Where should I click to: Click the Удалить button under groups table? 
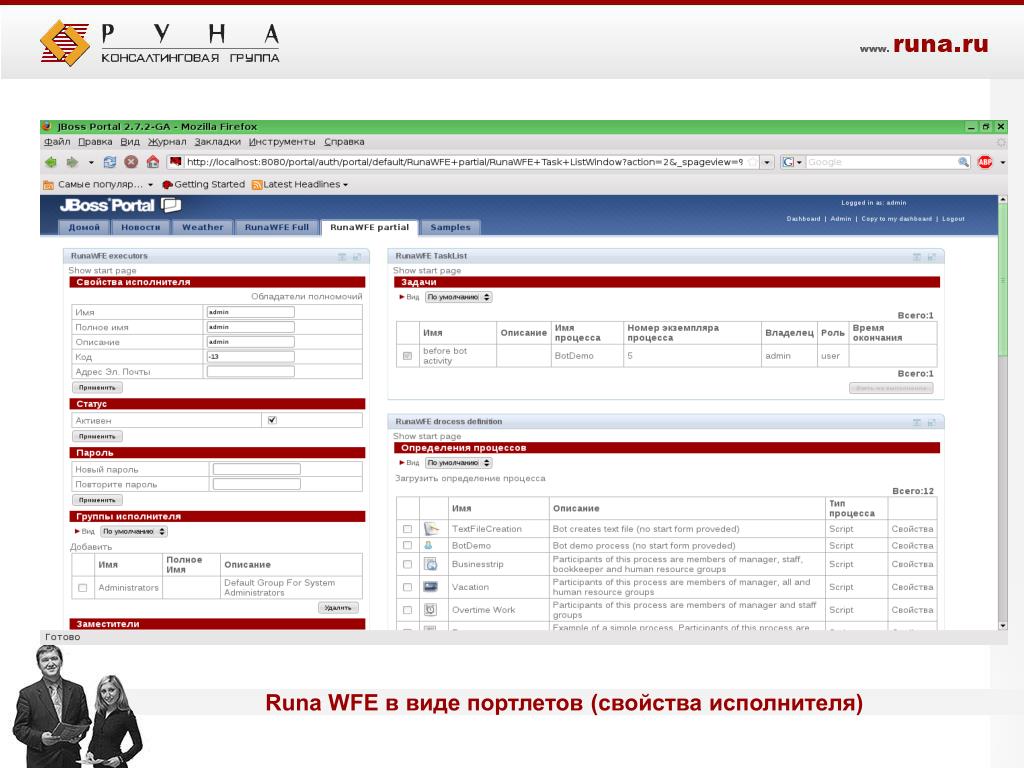pyautogui.click(x=338, y=608)
